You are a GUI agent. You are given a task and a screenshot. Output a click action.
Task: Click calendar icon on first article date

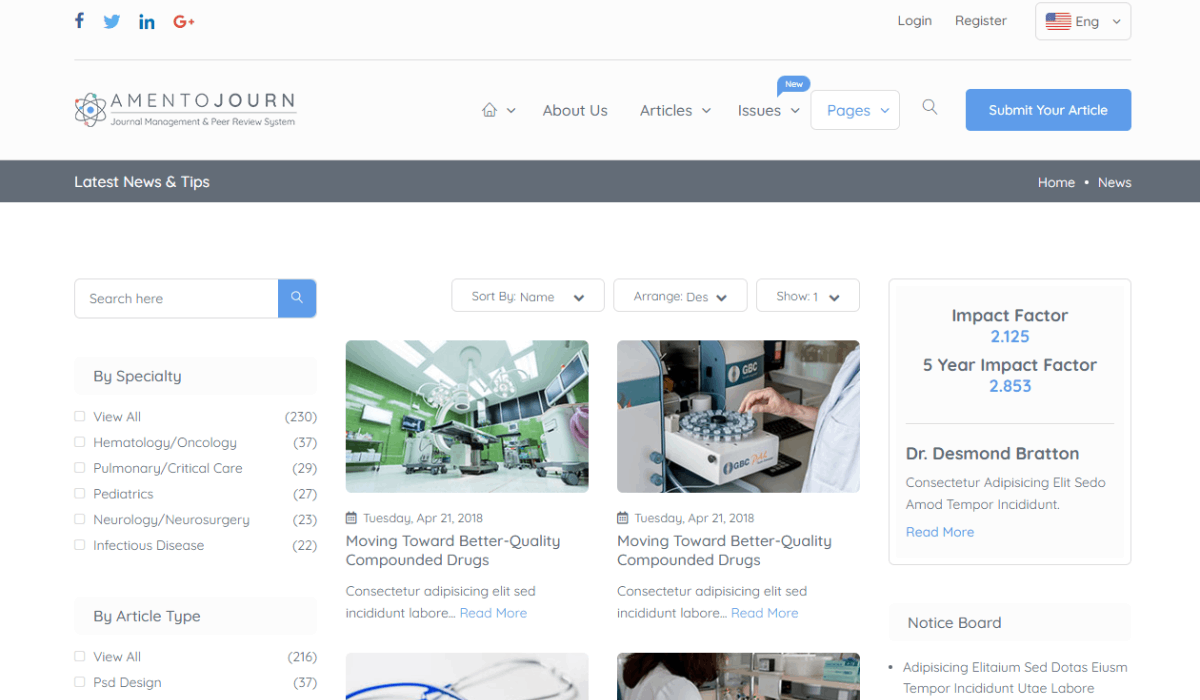[351, 518]
